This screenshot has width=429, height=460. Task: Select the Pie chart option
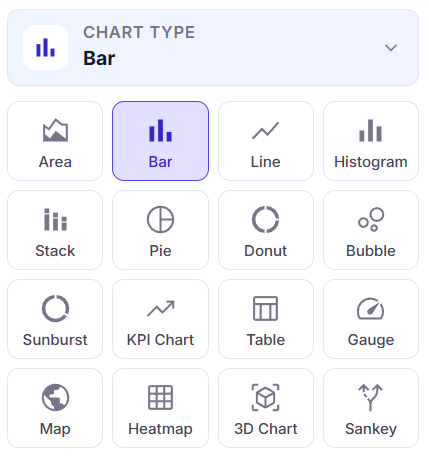160,230
